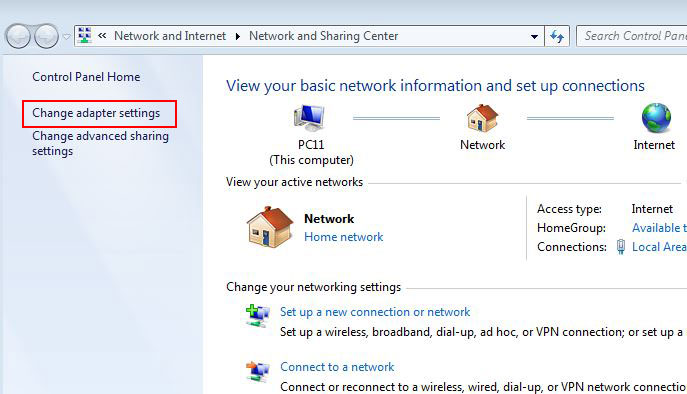Click the Connect to a network icon
Viewport: 687px width, 394px height.
click(258, 371)
